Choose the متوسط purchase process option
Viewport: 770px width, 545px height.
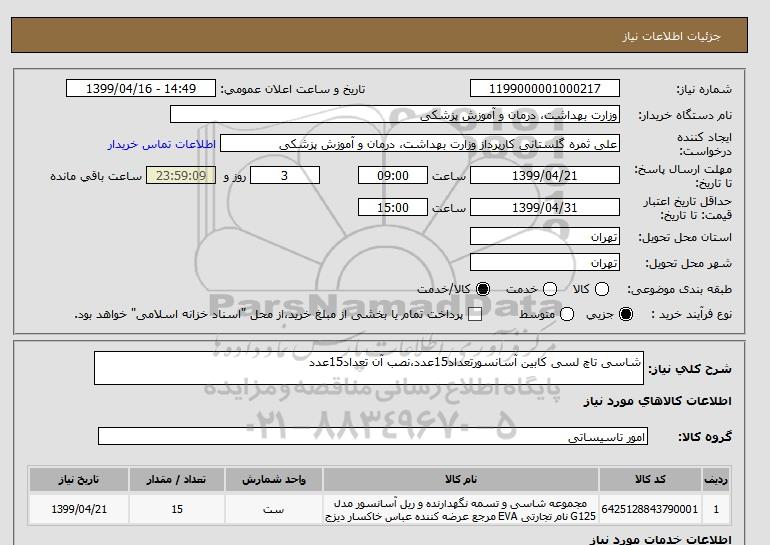point(567,314)
